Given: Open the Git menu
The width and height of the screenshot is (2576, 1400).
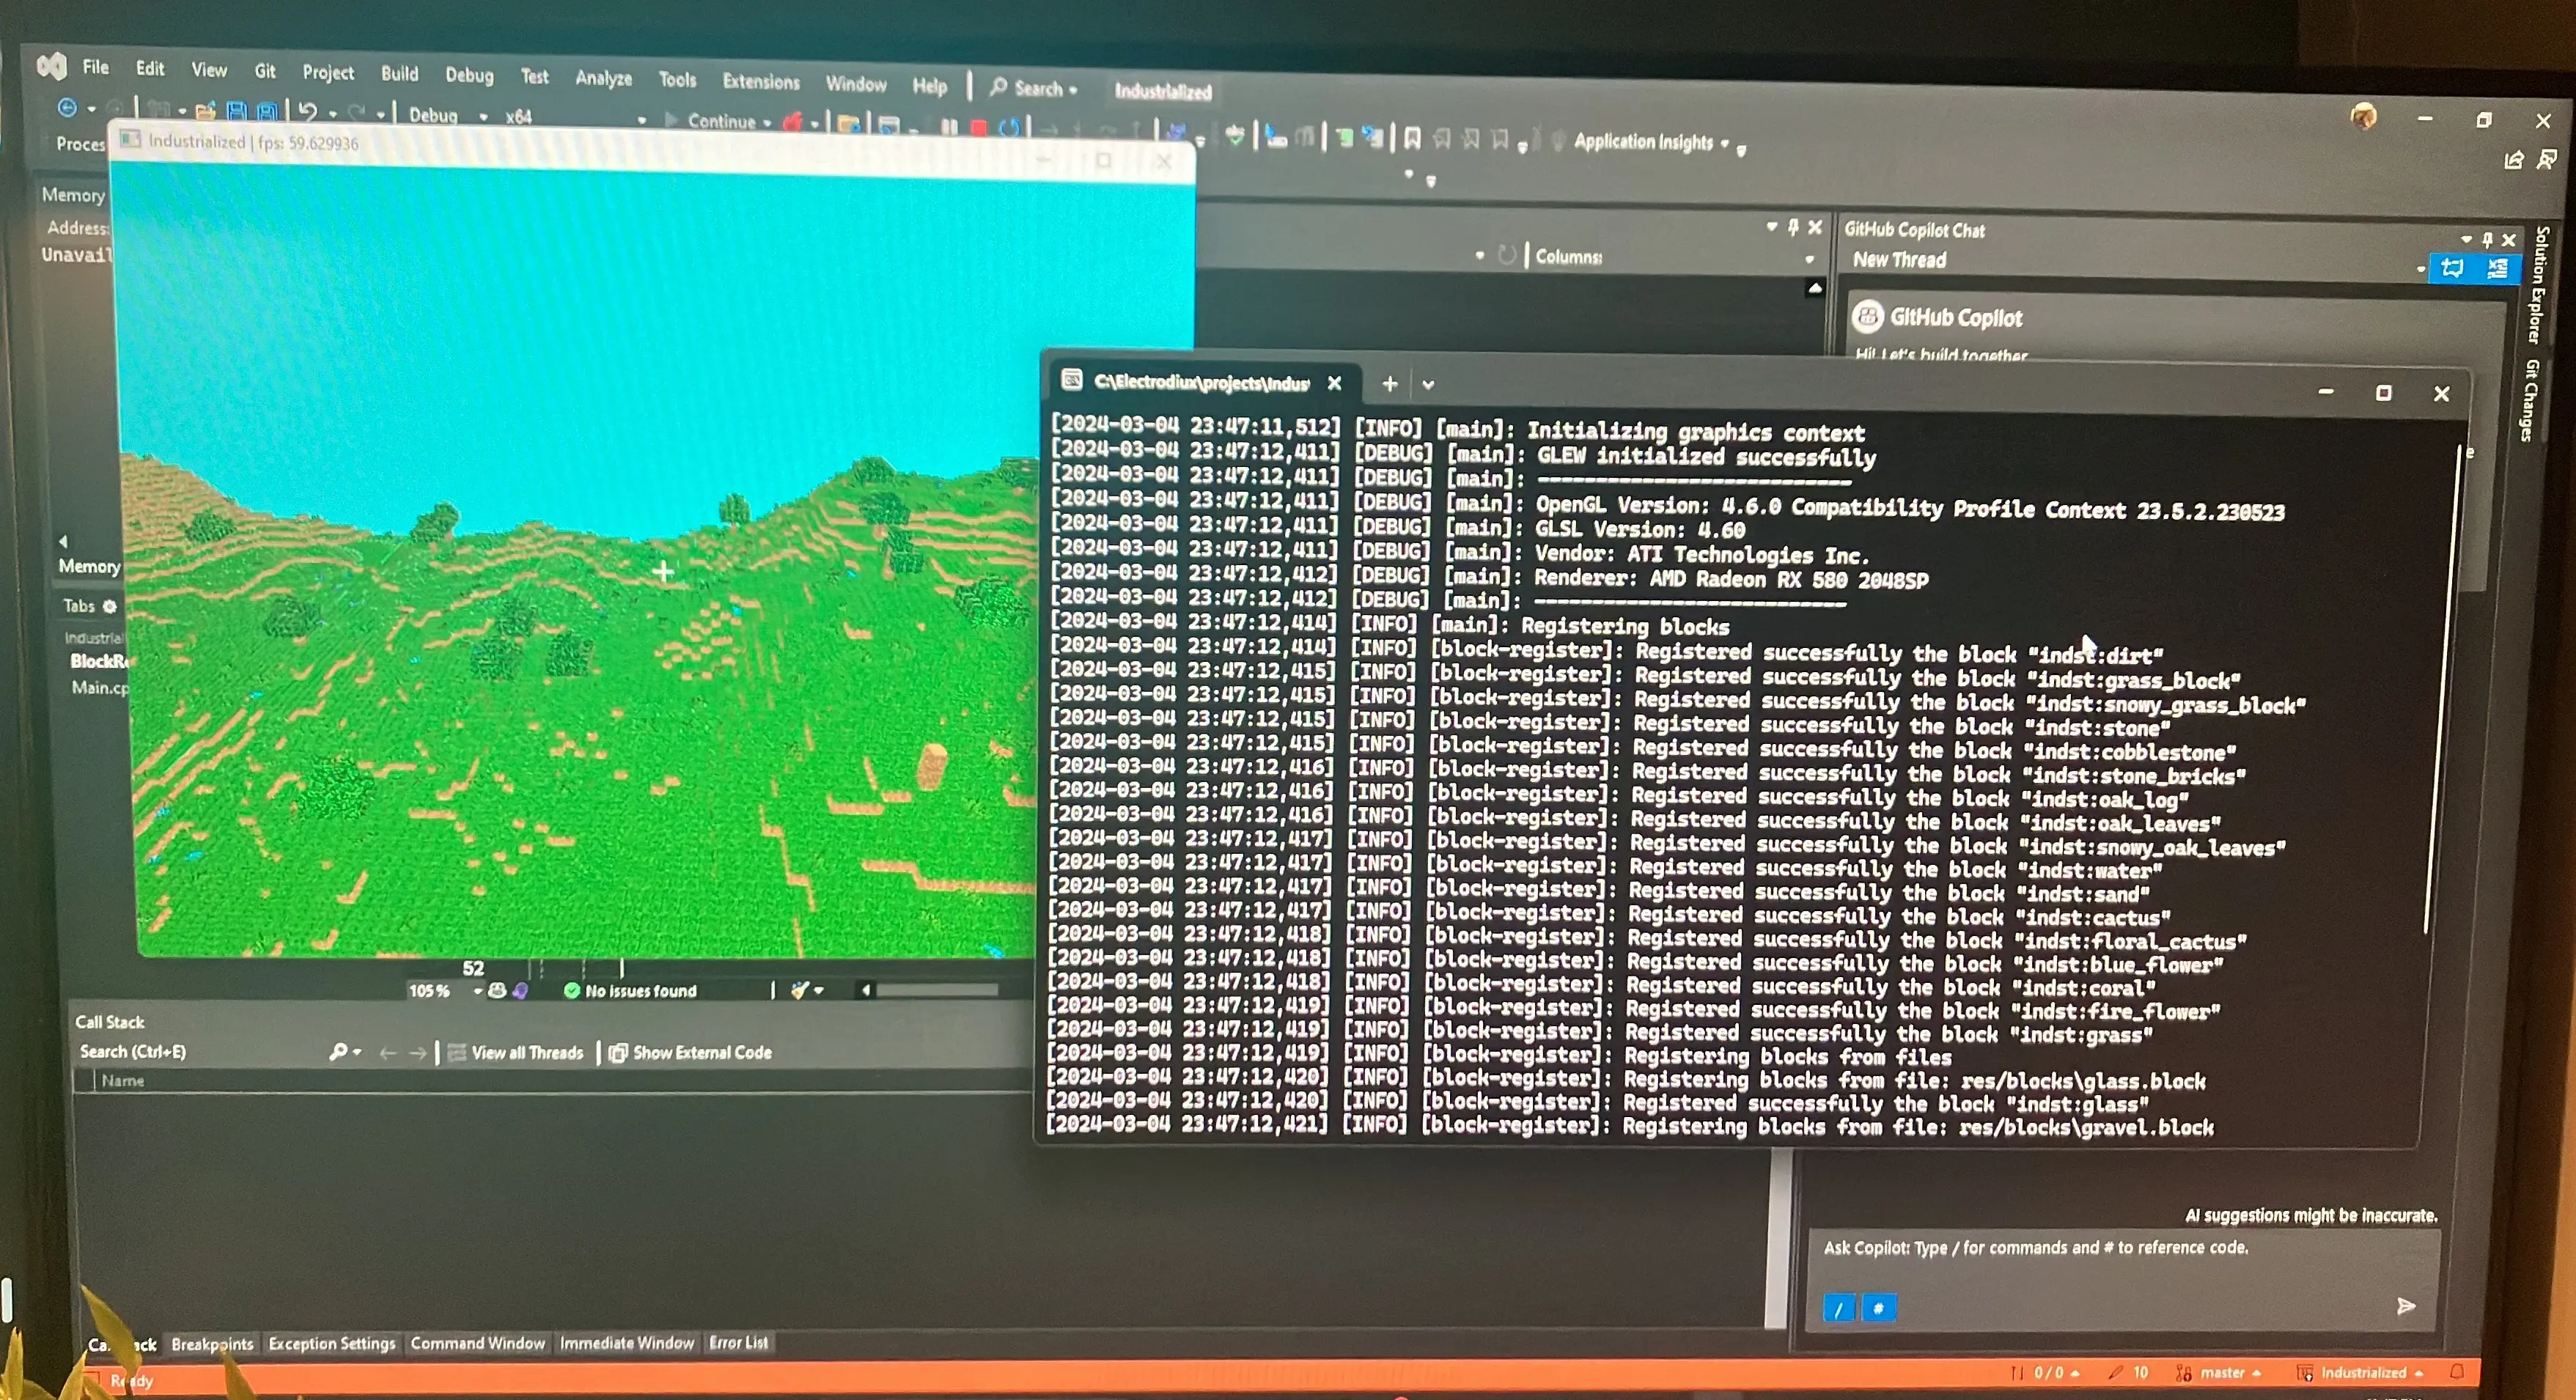Looking at the screenshot, I should click(264, 70).
